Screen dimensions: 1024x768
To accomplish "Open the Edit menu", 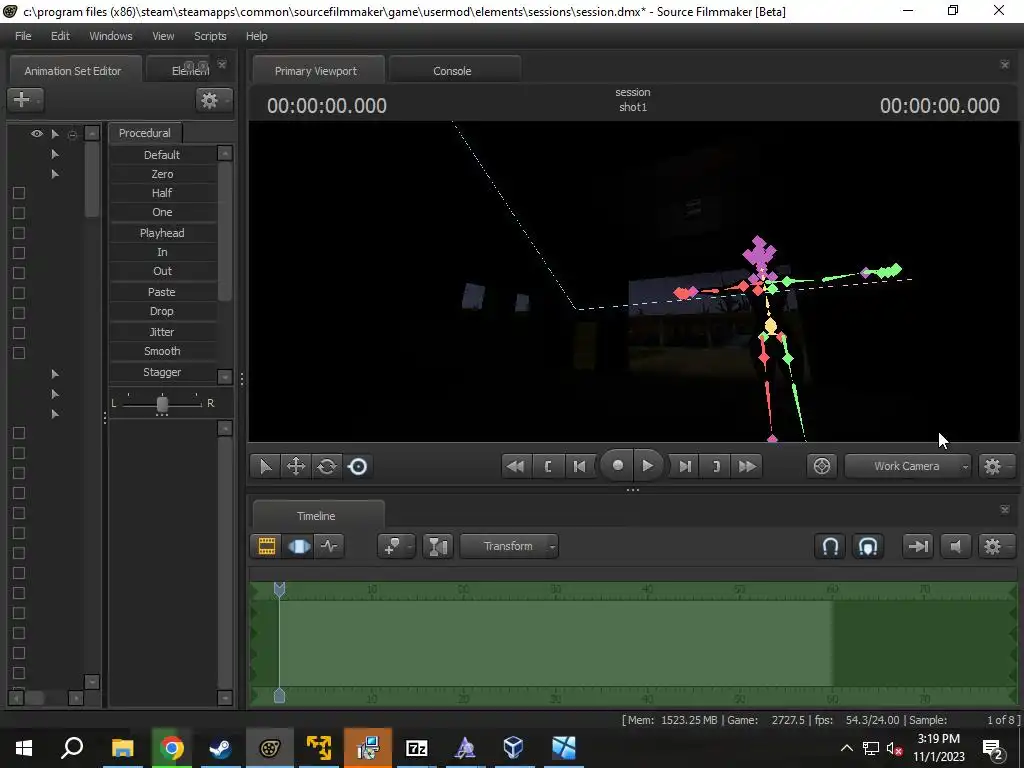I will (x=60, y=36).
